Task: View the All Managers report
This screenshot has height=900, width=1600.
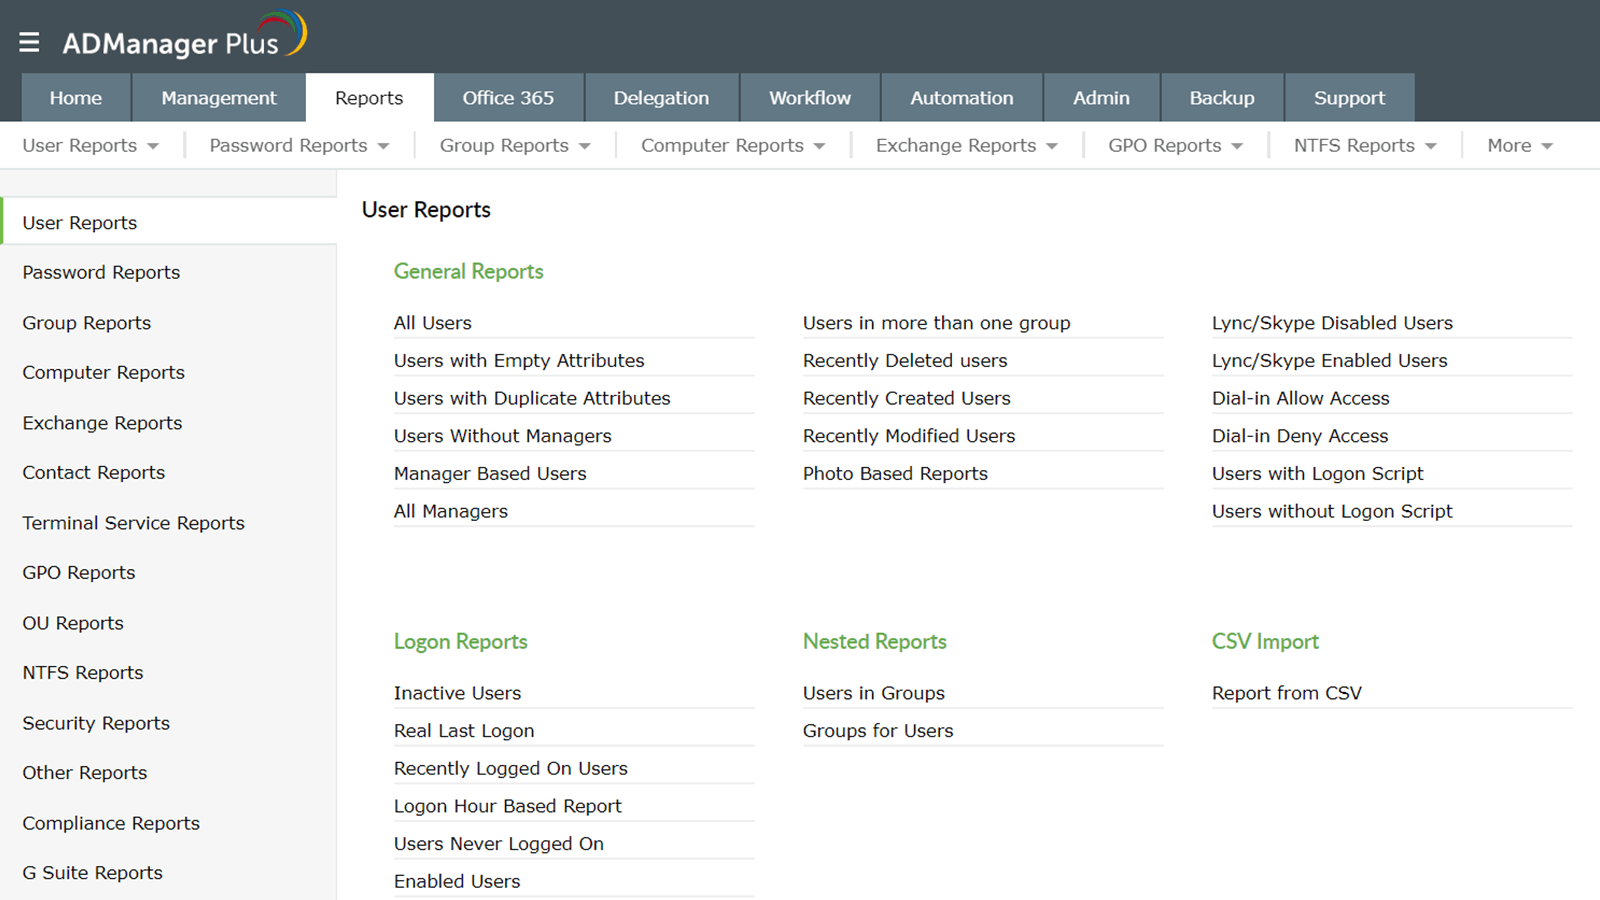Action: tap(451, 511)
